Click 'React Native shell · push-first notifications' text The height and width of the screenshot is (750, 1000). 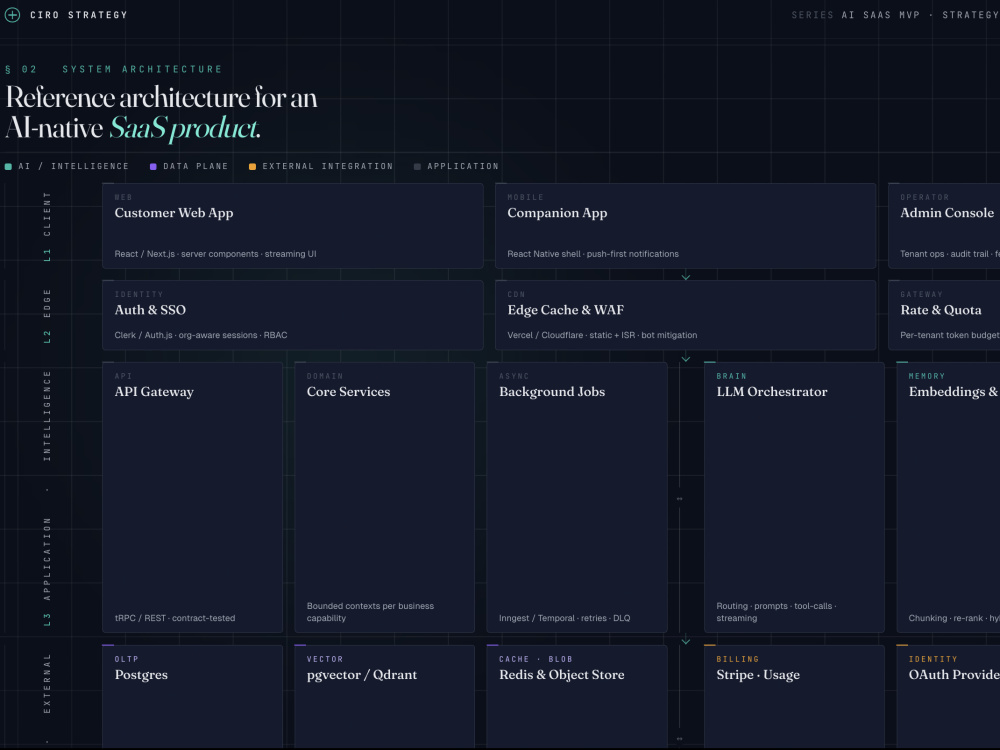592,254
